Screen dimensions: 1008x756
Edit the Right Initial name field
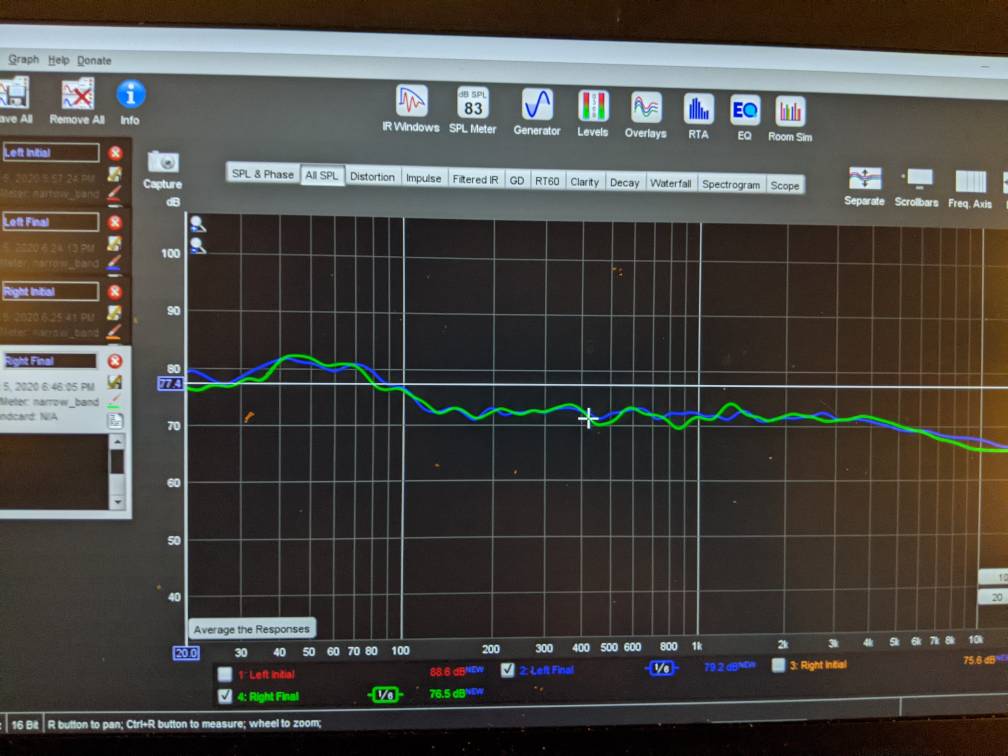[50, 291]
